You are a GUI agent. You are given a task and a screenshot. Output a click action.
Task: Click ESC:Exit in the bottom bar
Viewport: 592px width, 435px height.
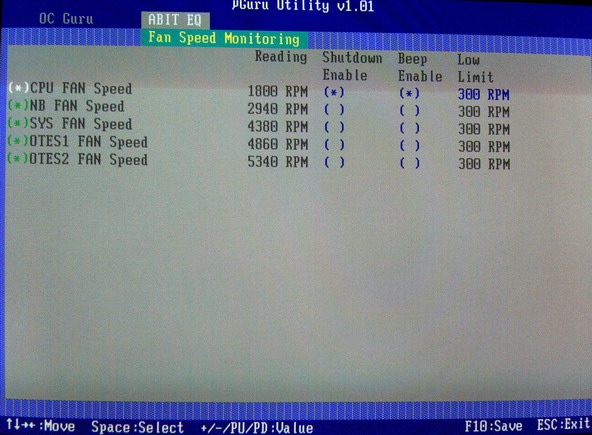pos(563,424)
